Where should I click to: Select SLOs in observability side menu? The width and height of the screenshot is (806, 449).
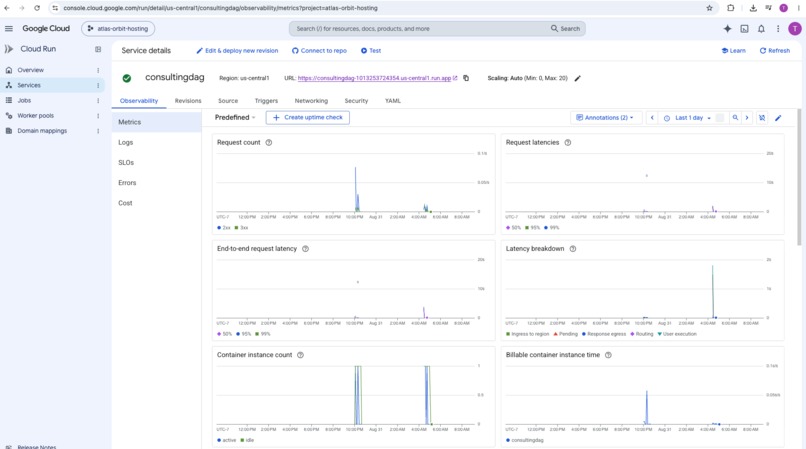pyautogui.click(x=156, y=163)
